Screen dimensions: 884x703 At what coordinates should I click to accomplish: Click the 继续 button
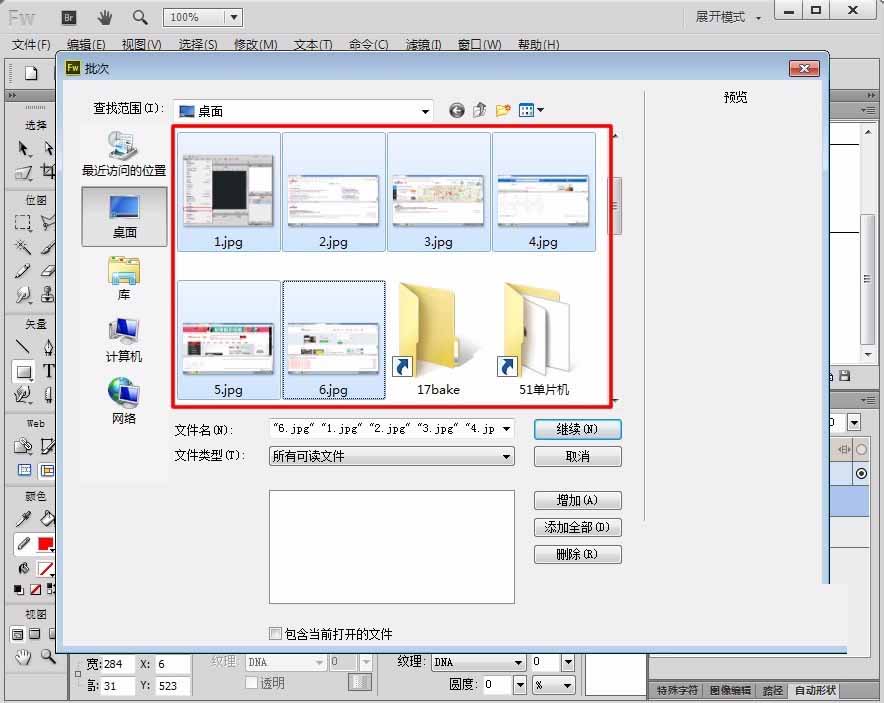tap(577, 429)
